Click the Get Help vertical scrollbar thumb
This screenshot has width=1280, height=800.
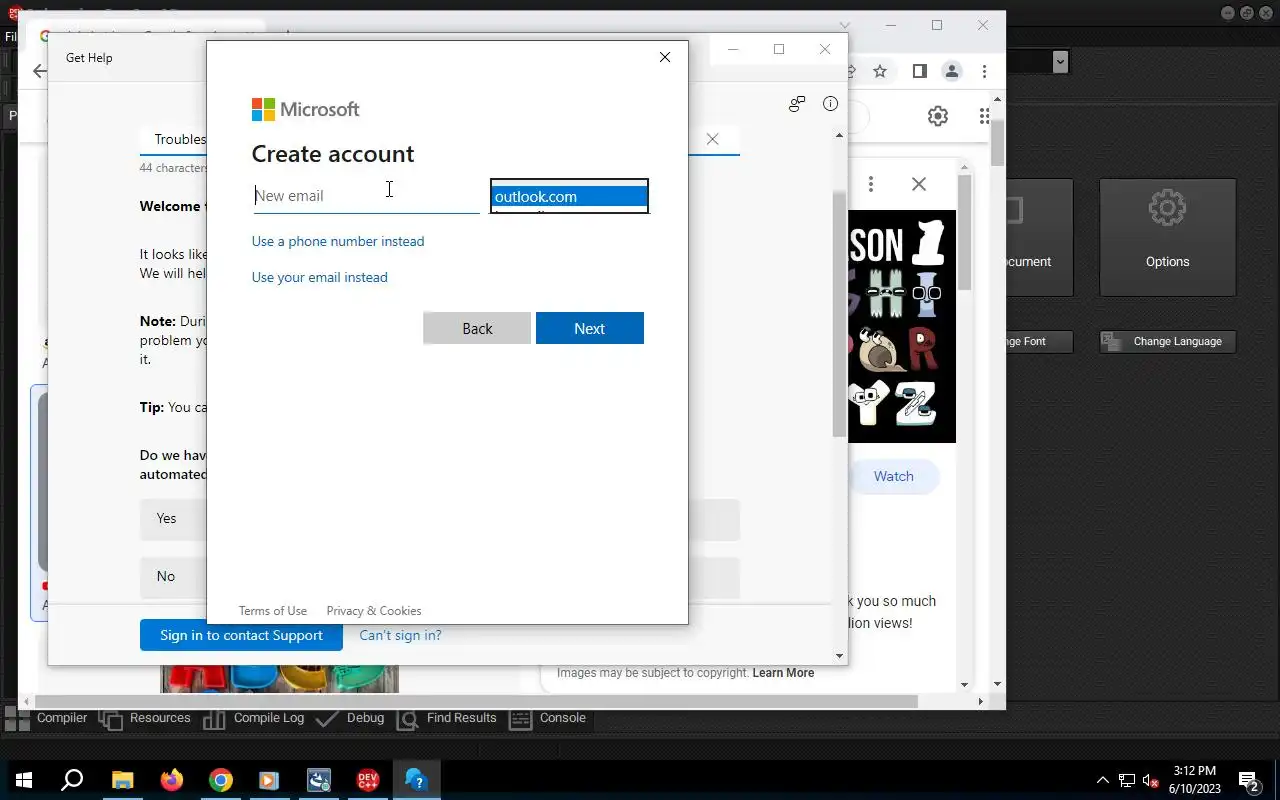840,313
